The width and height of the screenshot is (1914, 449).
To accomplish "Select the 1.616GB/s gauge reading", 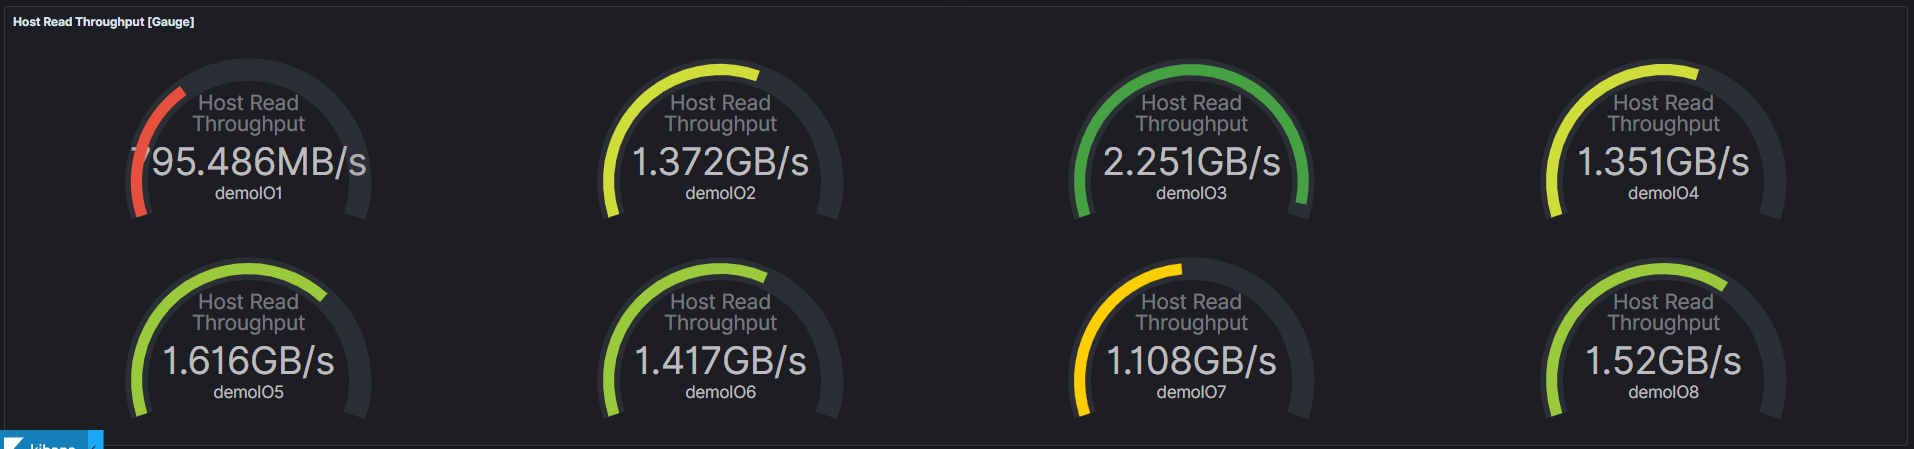I will pyautogui.click(x=248, y=361).
